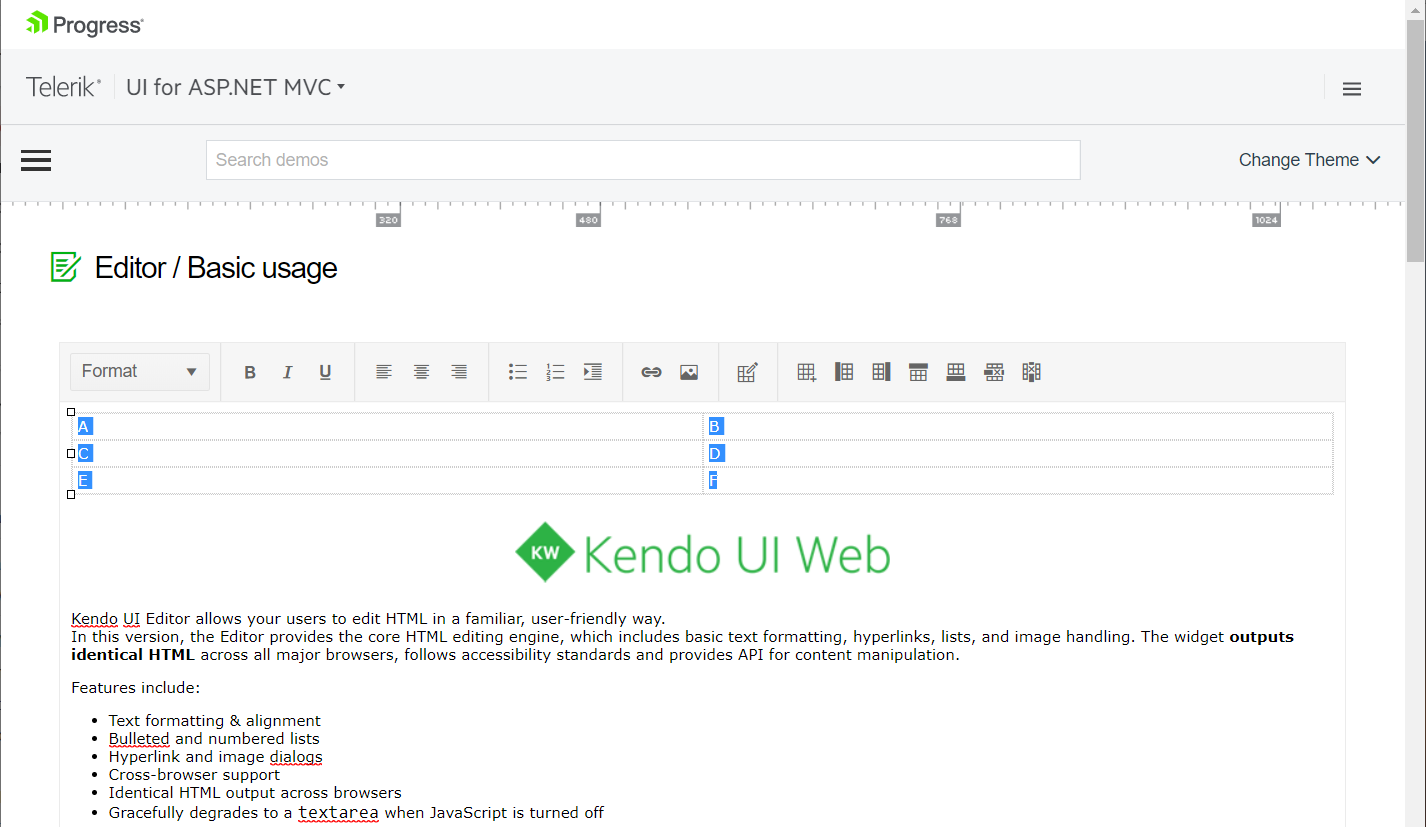Align text left
Image resolution: width=1426 pixels, height=827 pixels.
[384, 372]
